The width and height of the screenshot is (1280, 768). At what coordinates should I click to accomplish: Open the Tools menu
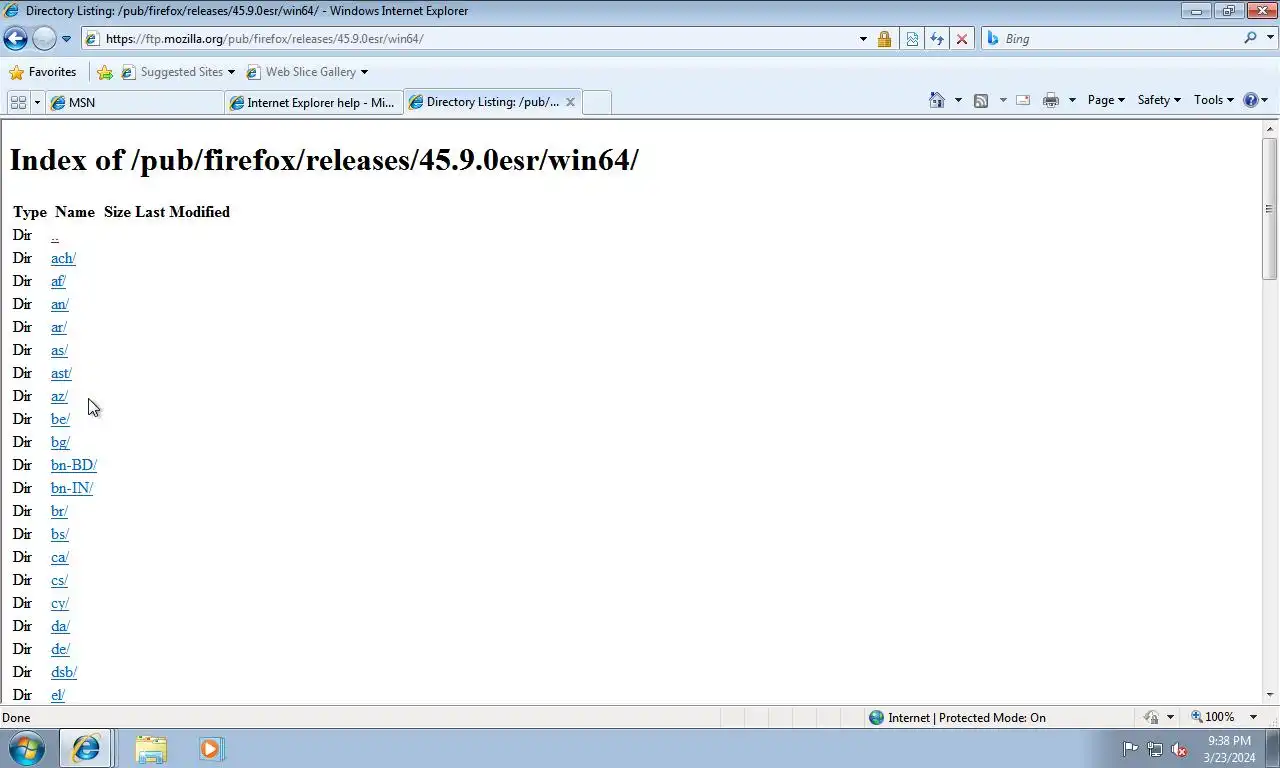1214,100
